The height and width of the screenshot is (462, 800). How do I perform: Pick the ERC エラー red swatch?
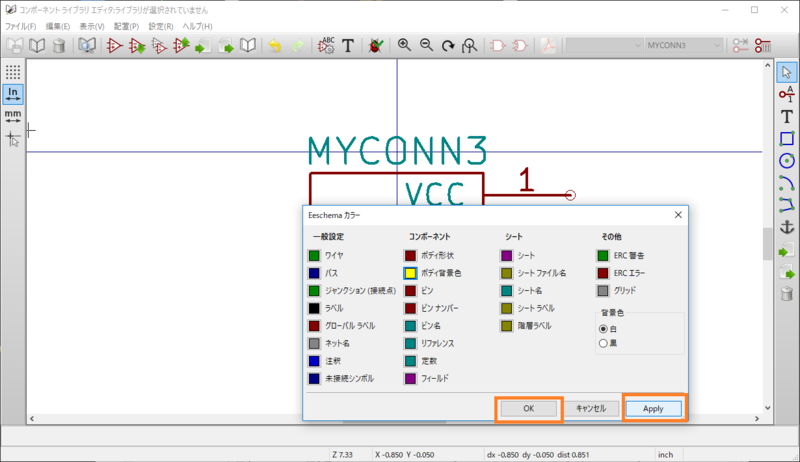(x=603, y=273)
